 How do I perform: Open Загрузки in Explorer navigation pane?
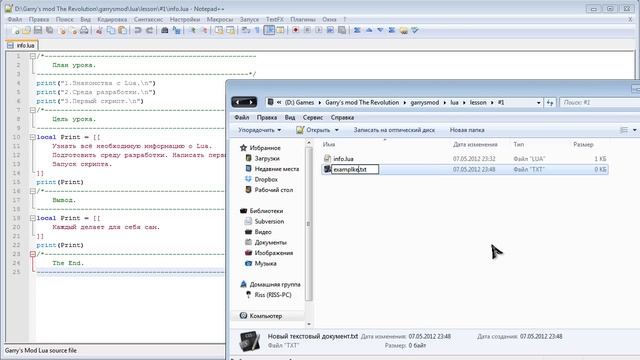(x=267, y=158)
